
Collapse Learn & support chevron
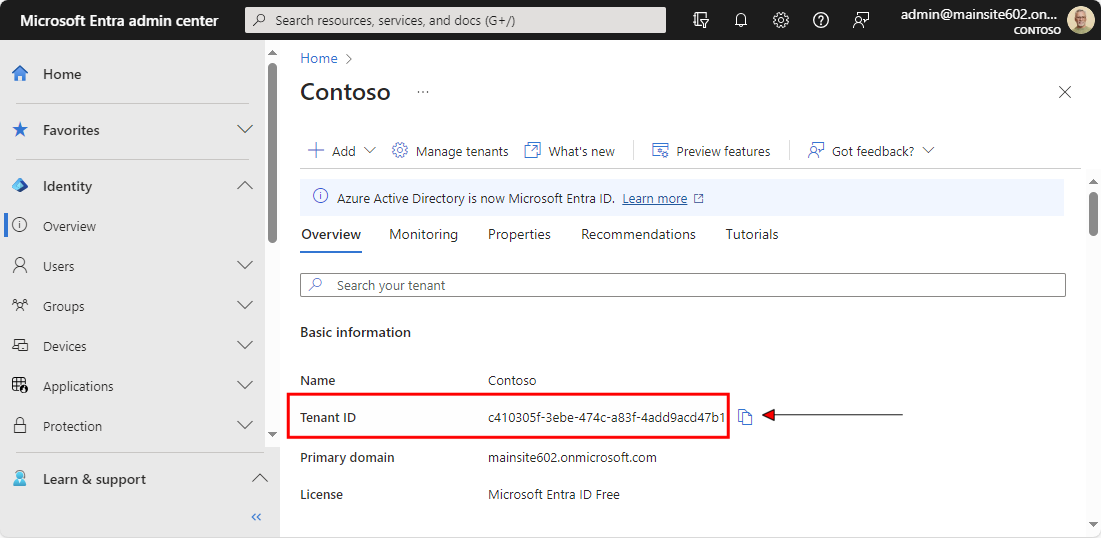tap(260, 479)
